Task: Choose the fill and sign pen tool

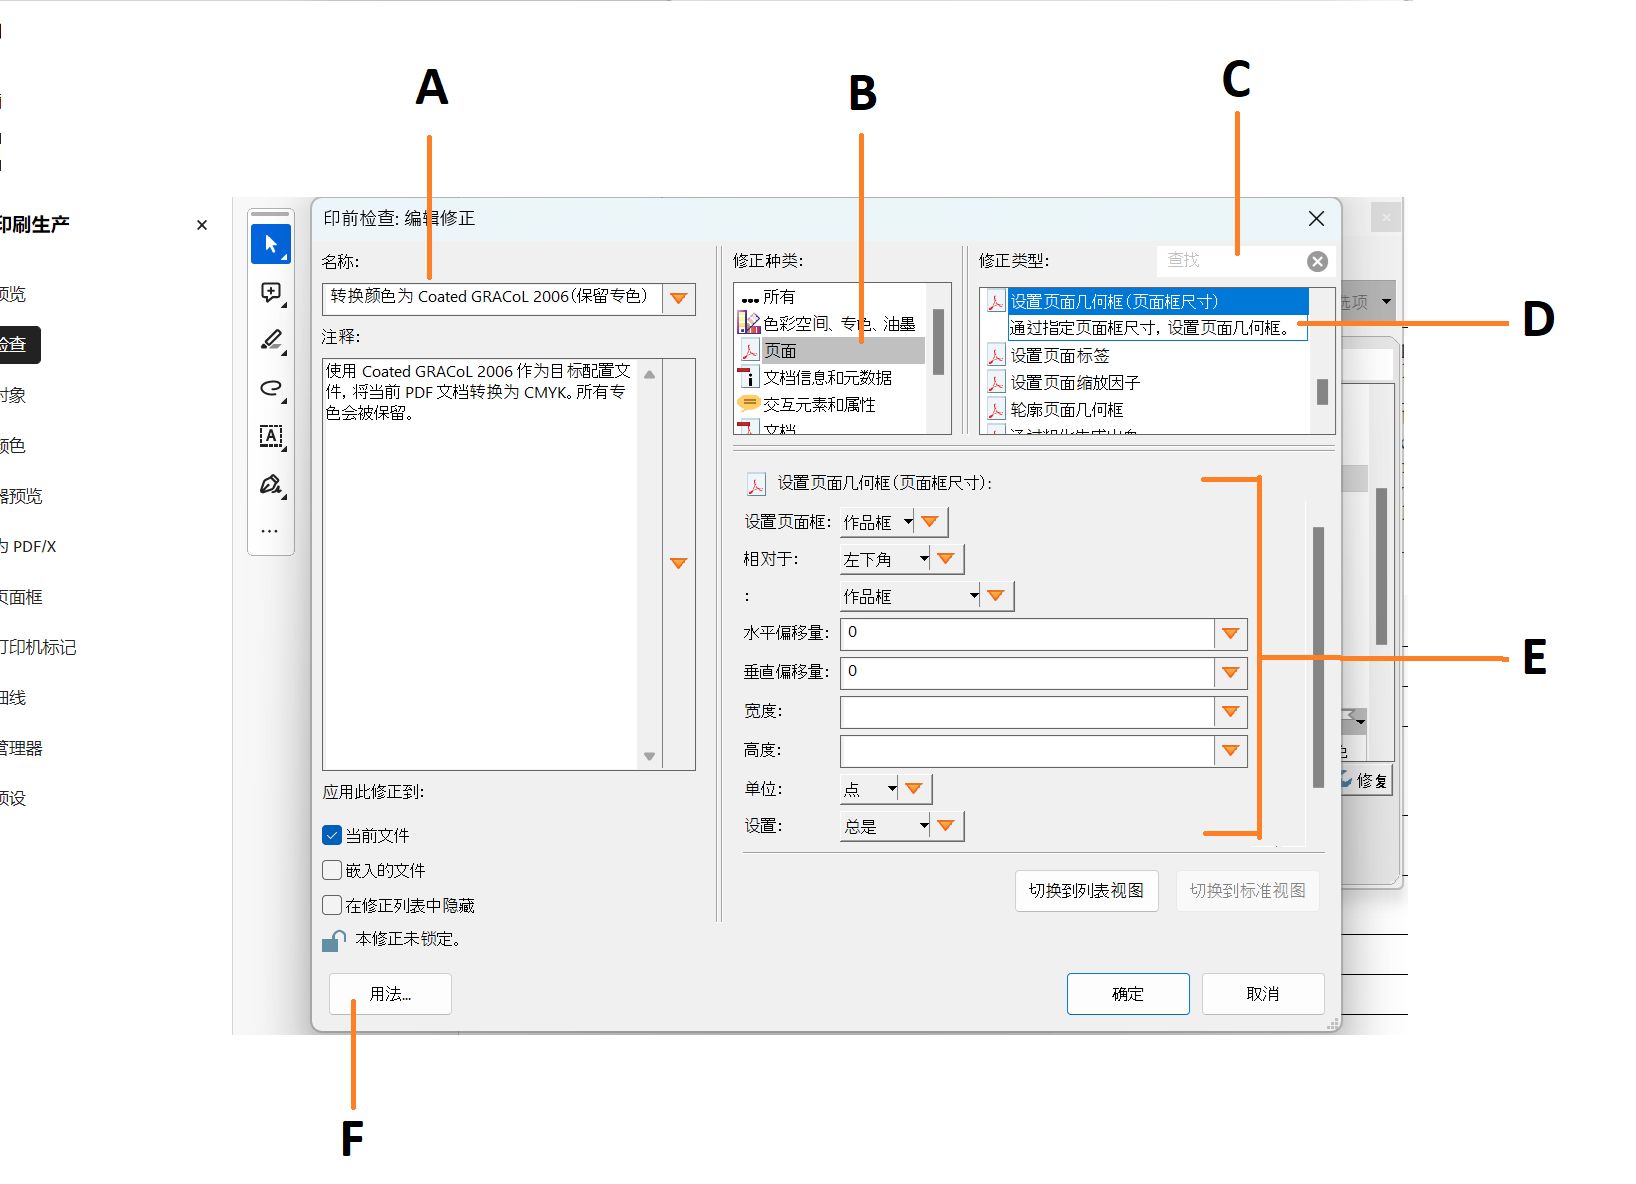Action: coord(271,485)
